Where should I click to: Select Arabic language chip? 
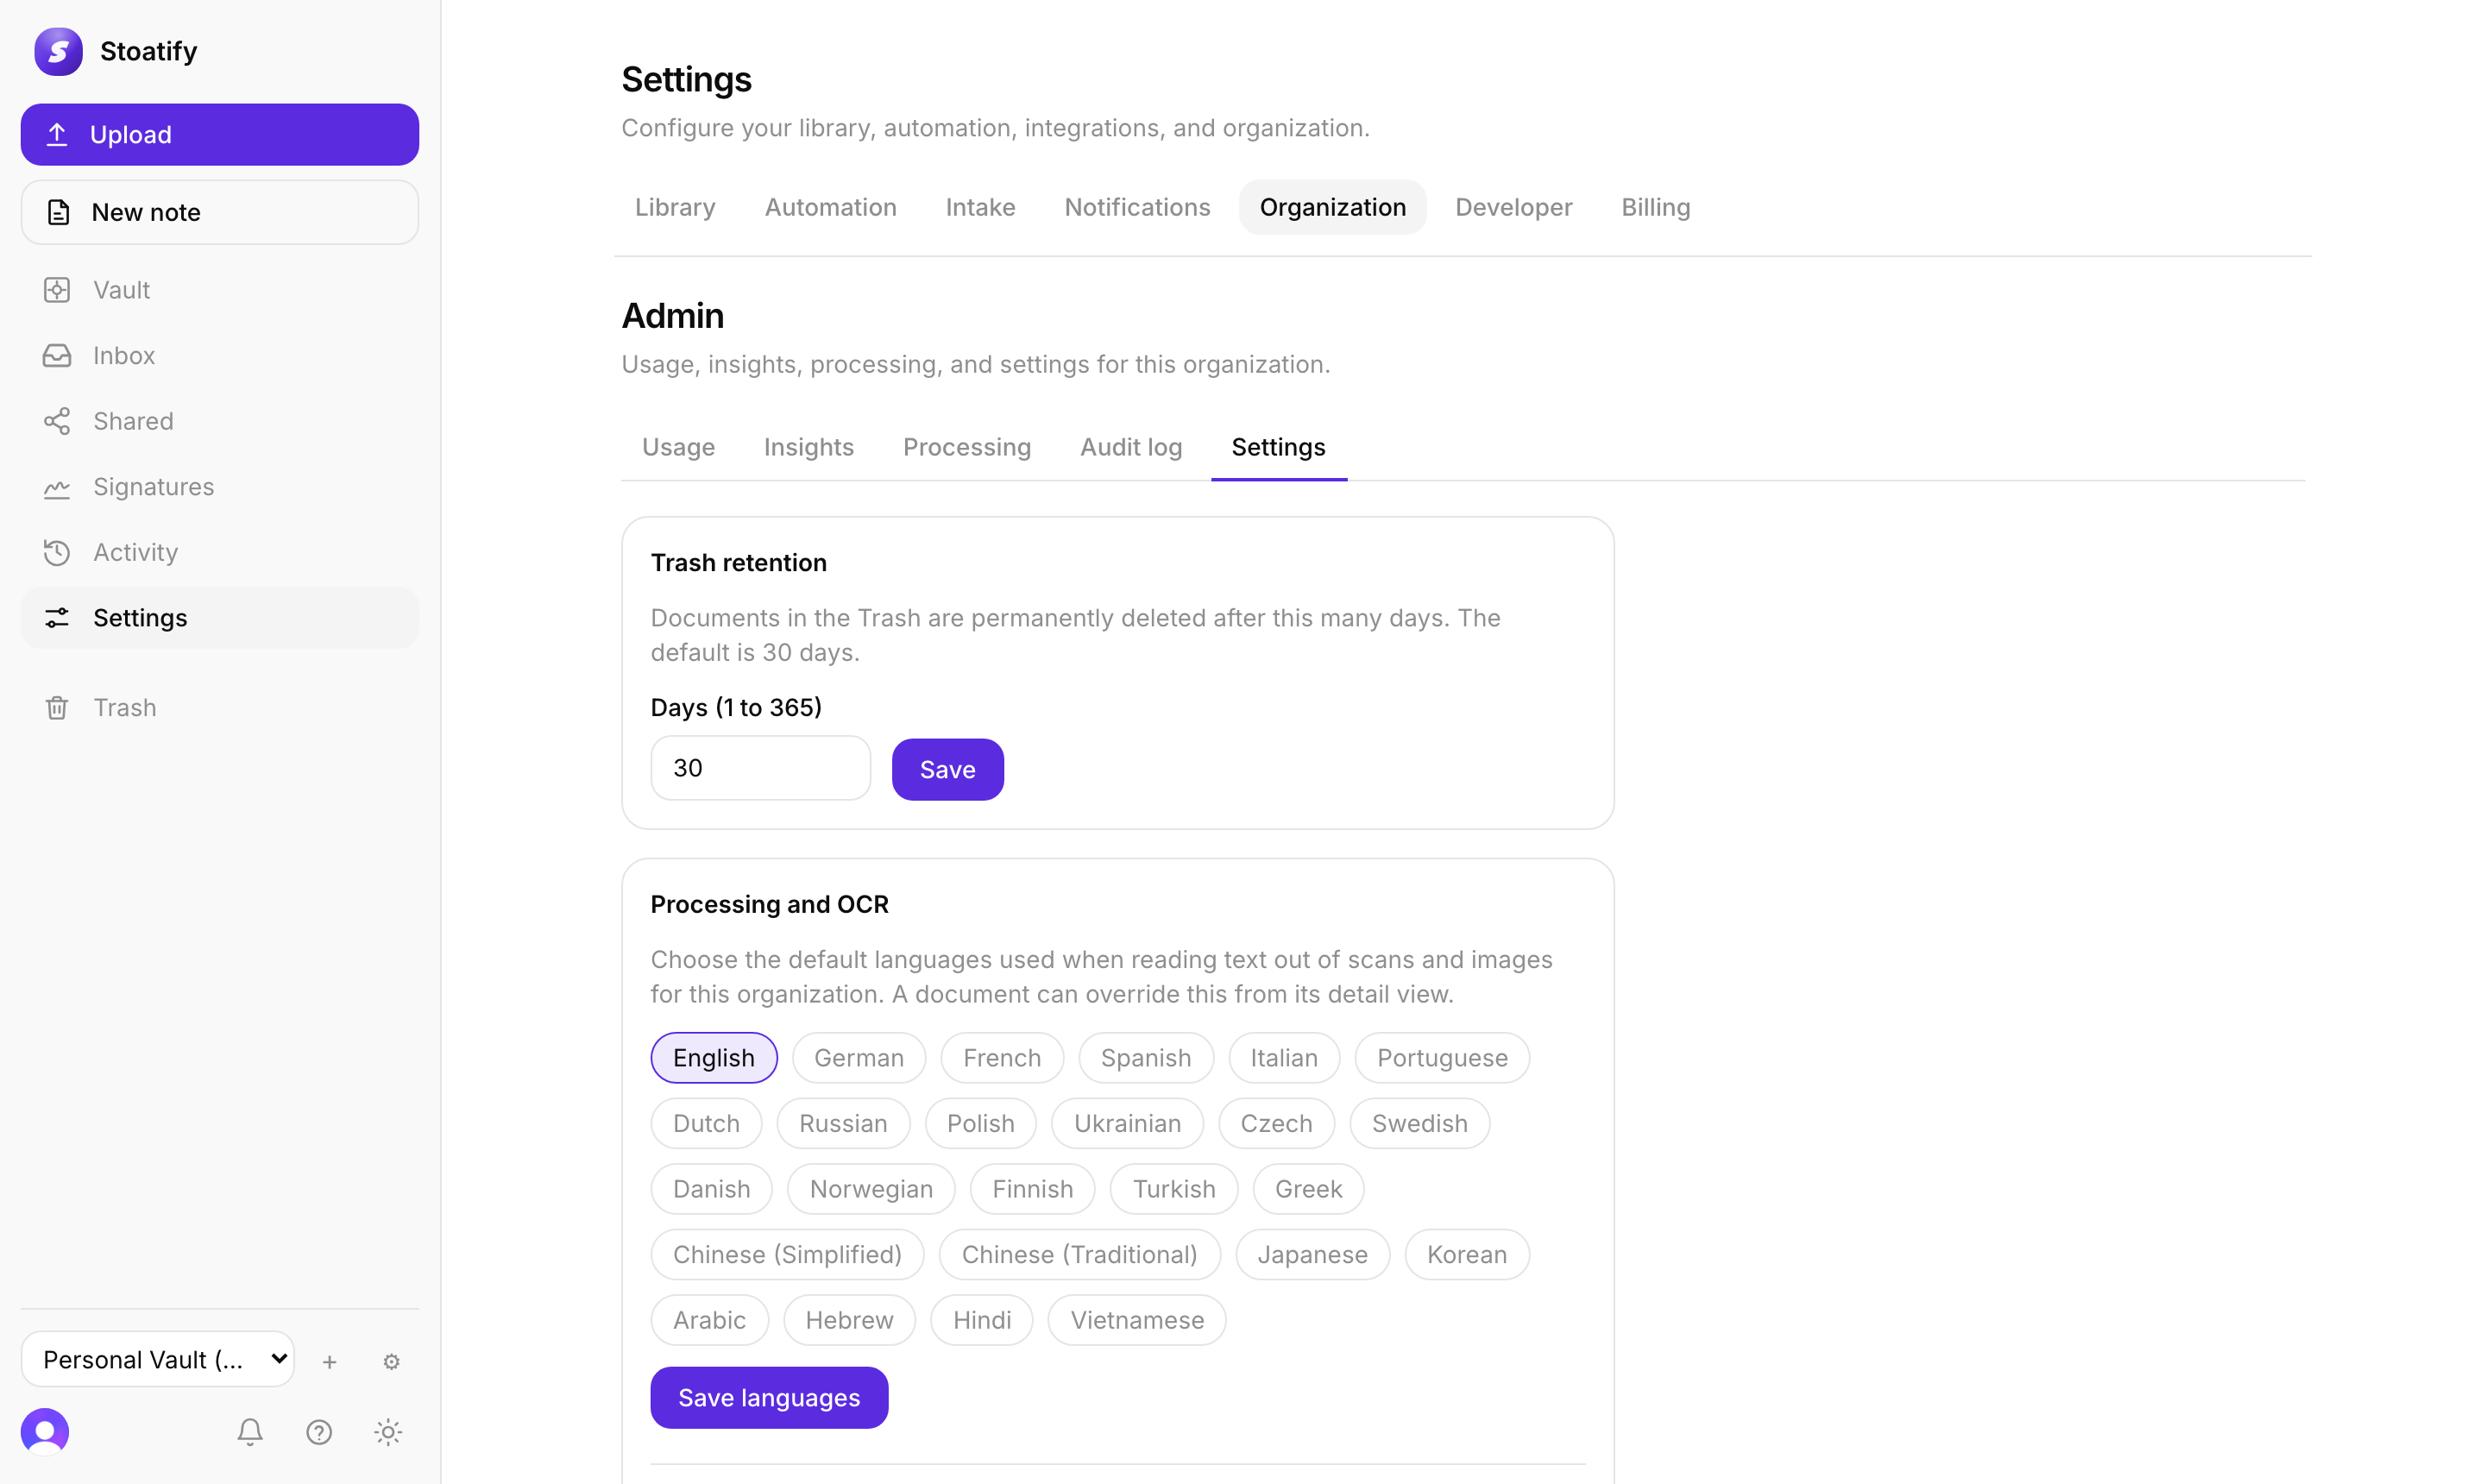[x=709, y=1320]
